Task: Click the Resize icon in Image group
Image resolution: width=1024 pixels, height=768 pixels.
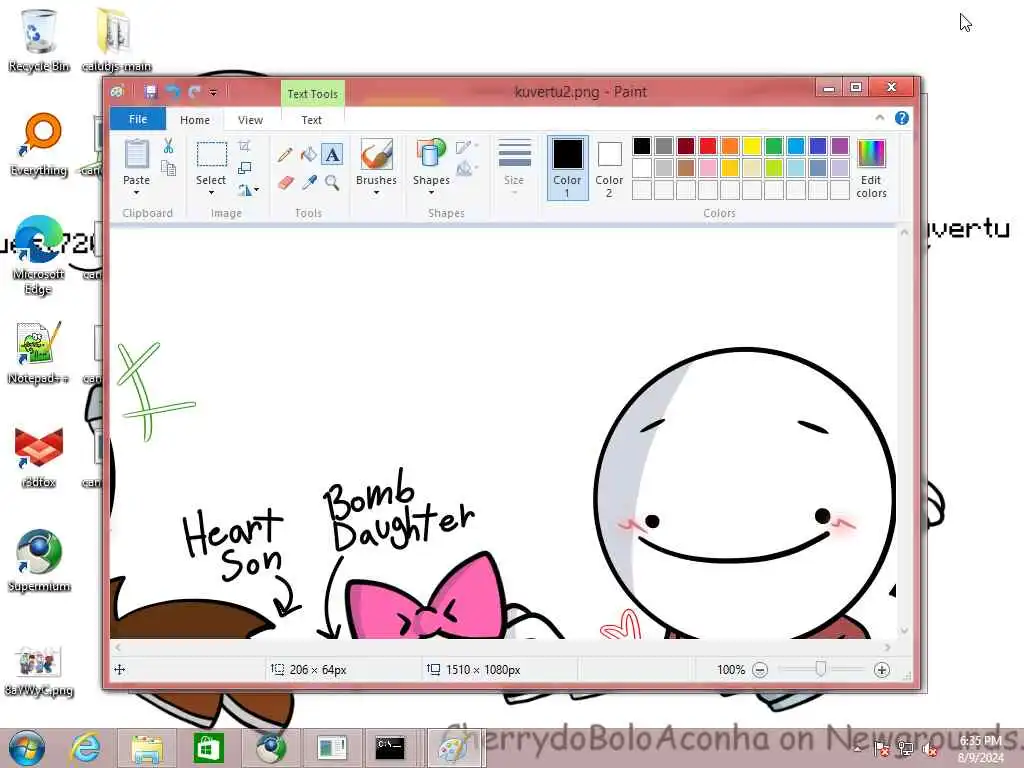Action: click(x=244, y=168)
